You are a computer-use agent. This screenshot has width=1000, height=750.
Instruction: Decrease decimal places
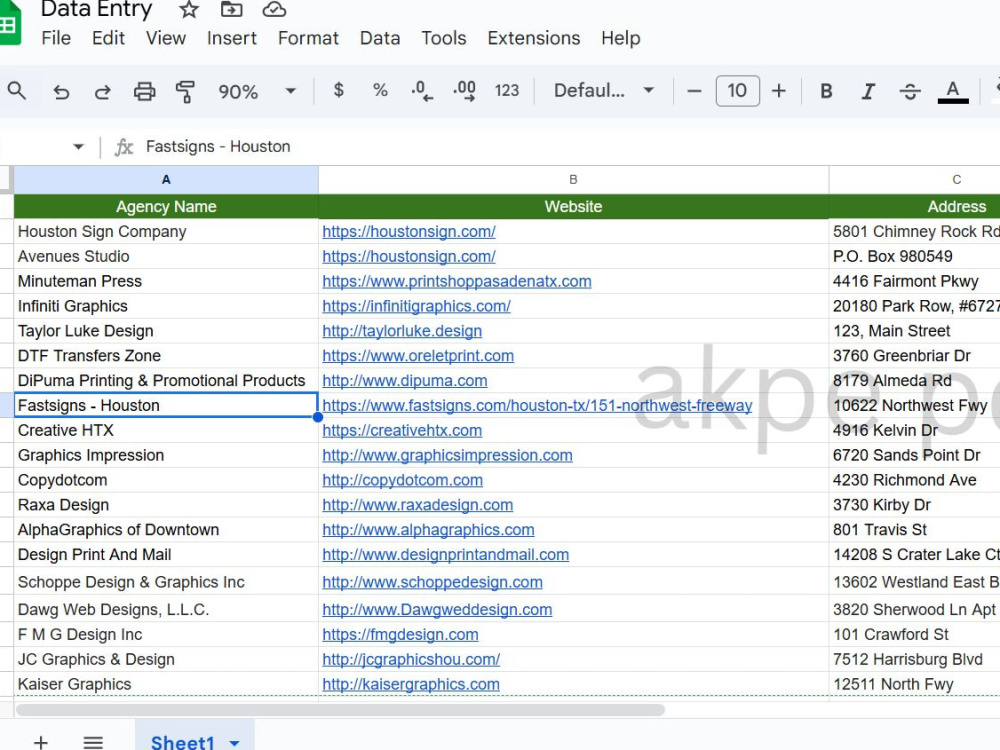pyautogui.click(x=422, y=91)
